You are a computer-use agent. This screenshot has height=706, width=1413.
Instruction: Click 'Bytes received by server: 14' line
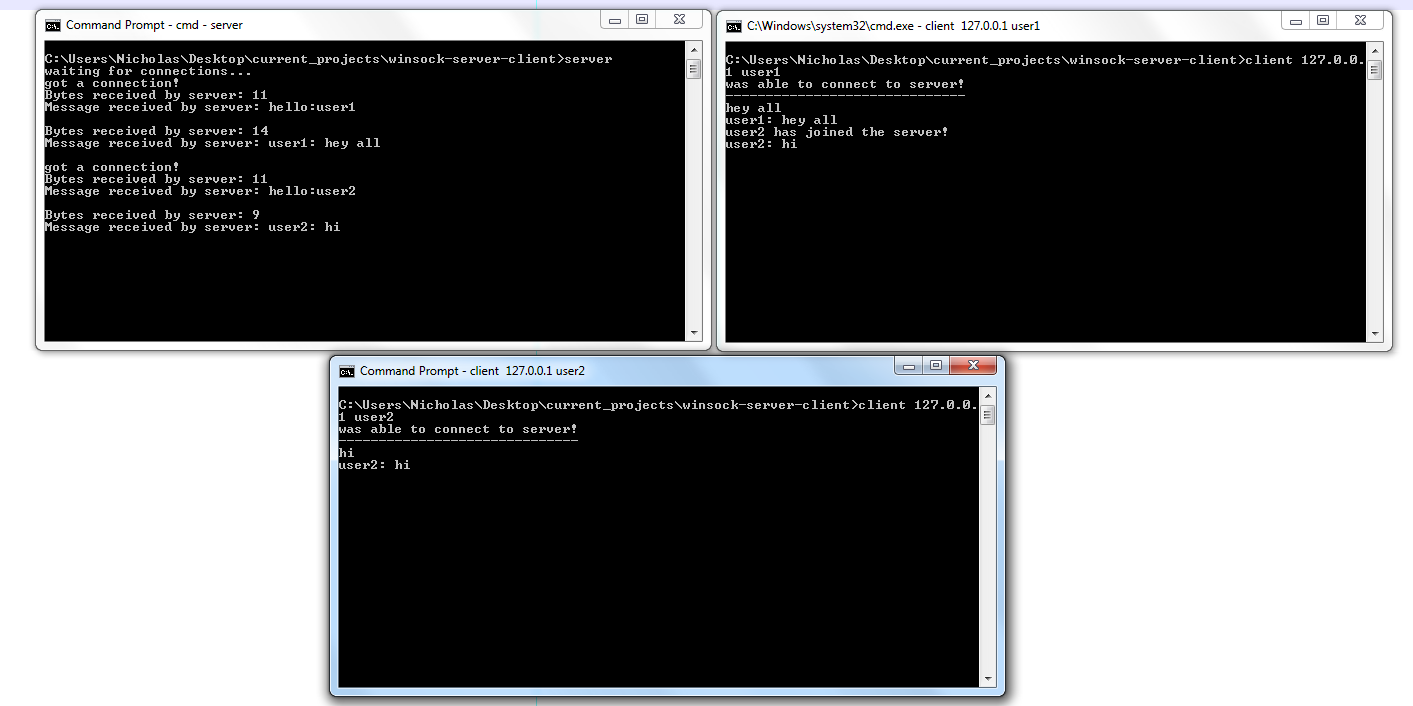[156, 131]
